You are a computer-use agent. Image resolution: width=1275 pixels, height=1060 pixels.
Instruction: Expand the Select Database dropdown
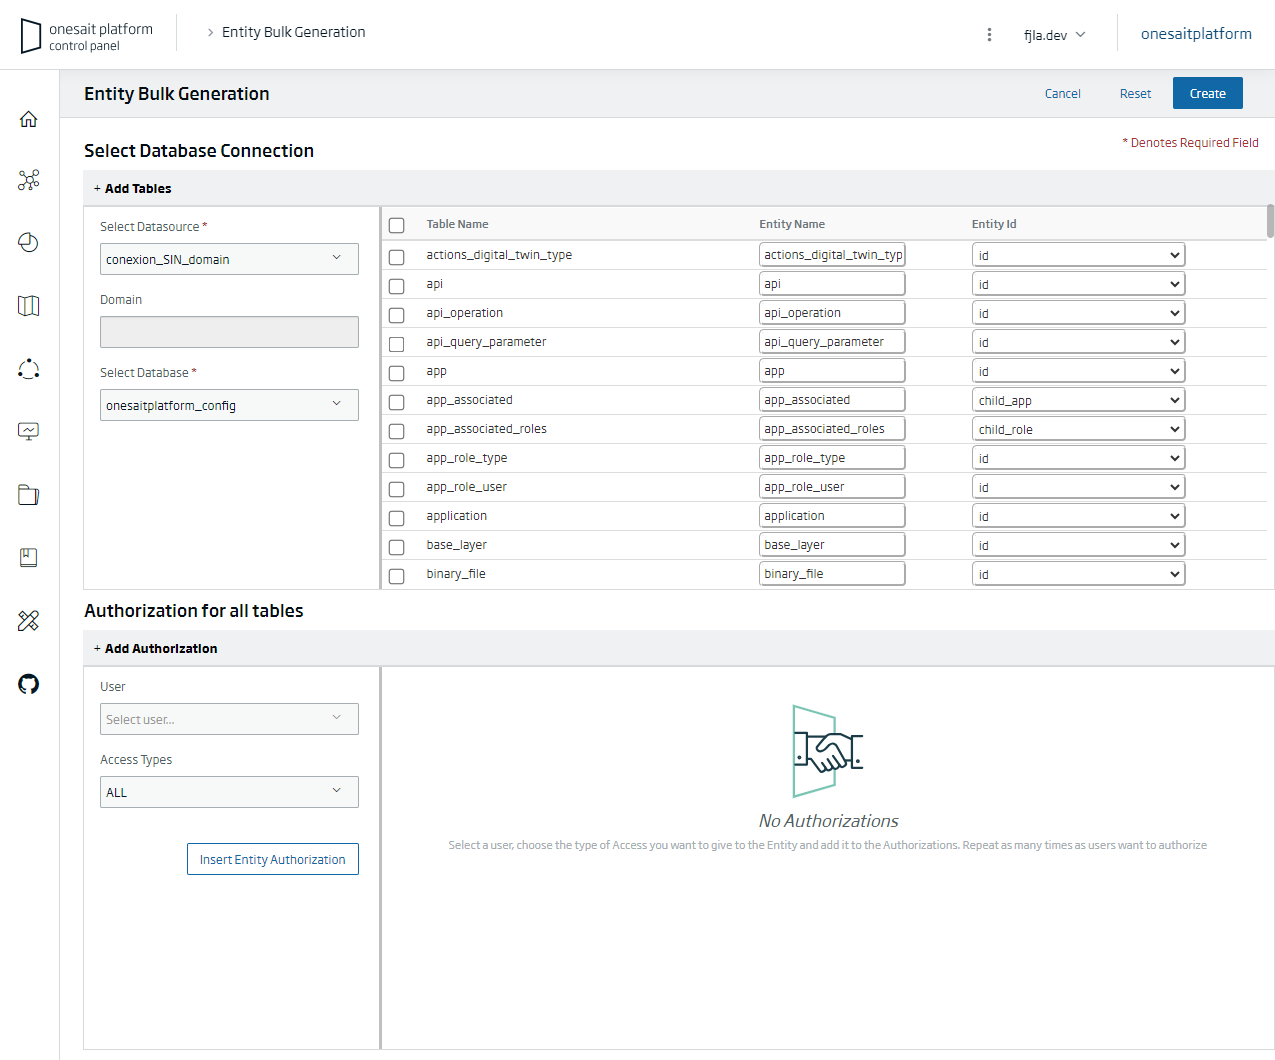coord(229,405)
